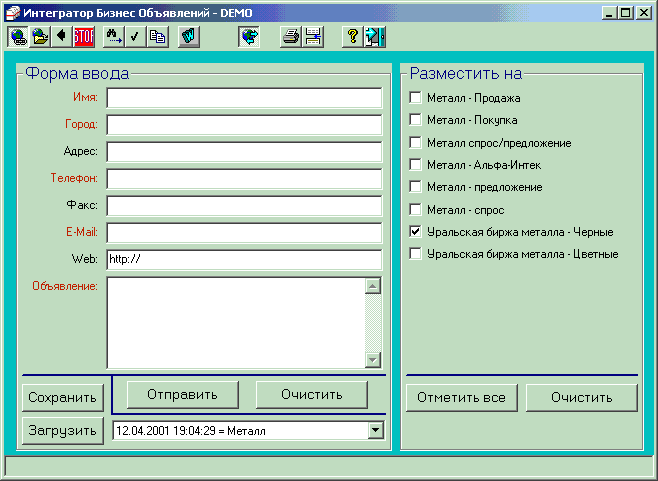
Task: Click the Факс input field
Action: click(x=244, y=206)
